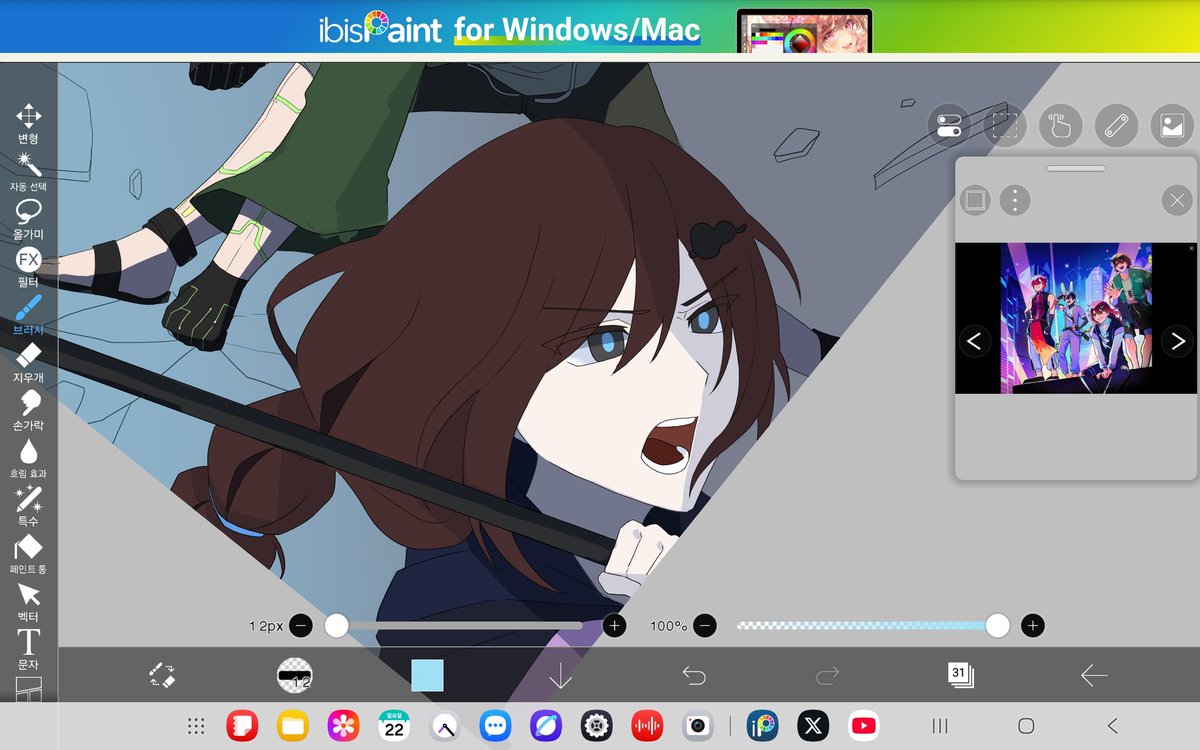1200x750 pixels.
Task: Select the 페인트 통 bucket tool
Action: pyautogui.click(x=28, y=554)
